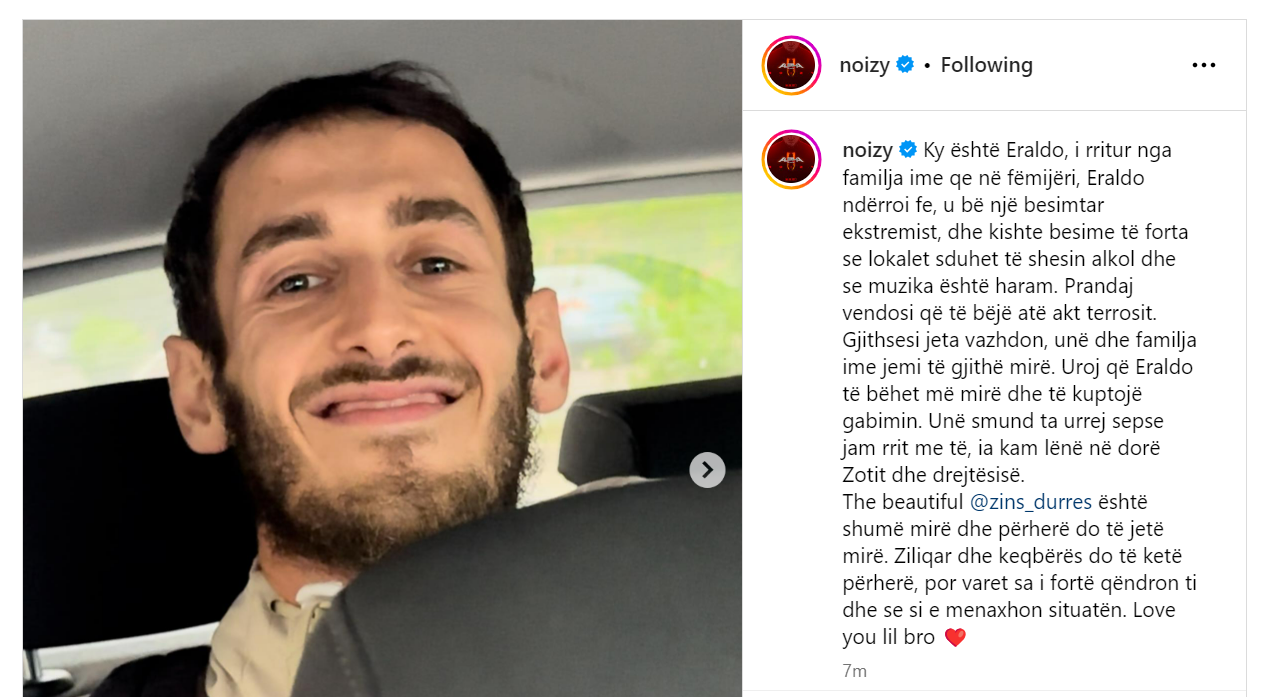Screen dimensions: 1273x697
Task: Open noizy's profile from the header username
Action: pos(865,65)
